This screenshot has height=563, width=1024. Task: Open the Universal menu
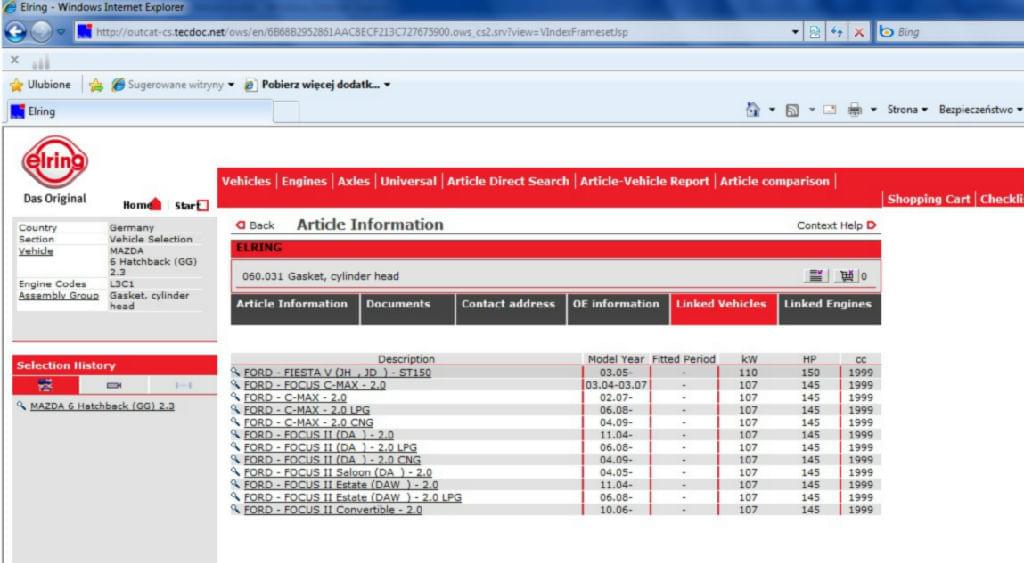click(408, 181)
